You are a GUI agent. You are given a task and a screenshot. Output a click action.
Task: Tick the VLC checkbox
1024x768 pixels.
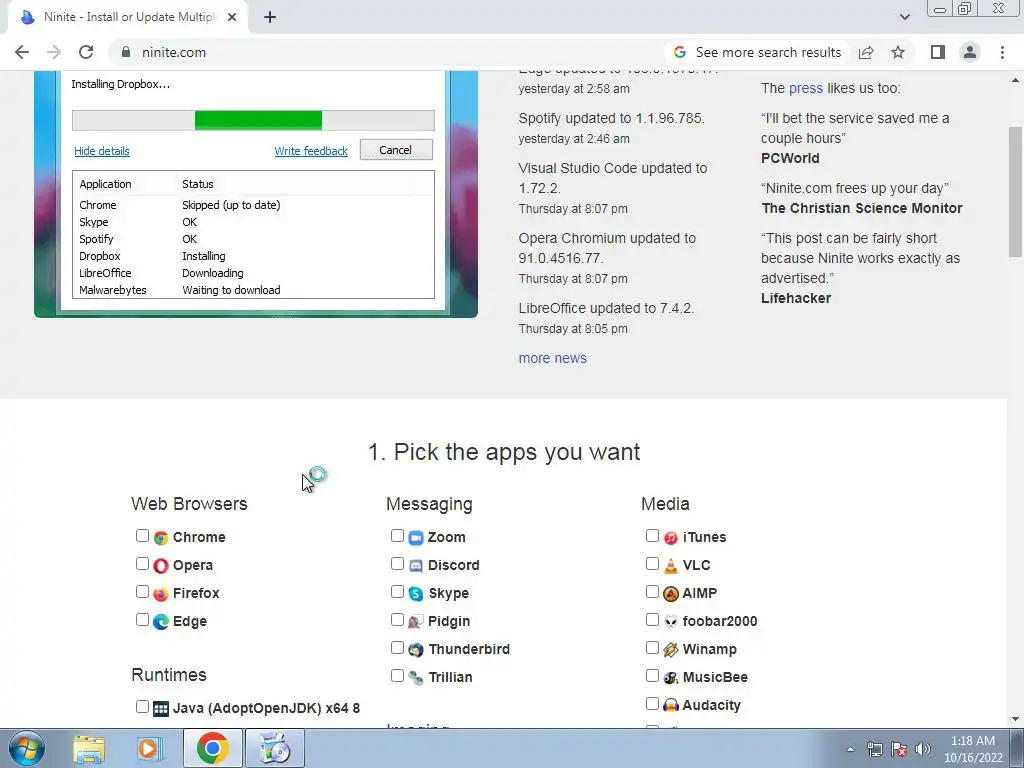(652, 564)
